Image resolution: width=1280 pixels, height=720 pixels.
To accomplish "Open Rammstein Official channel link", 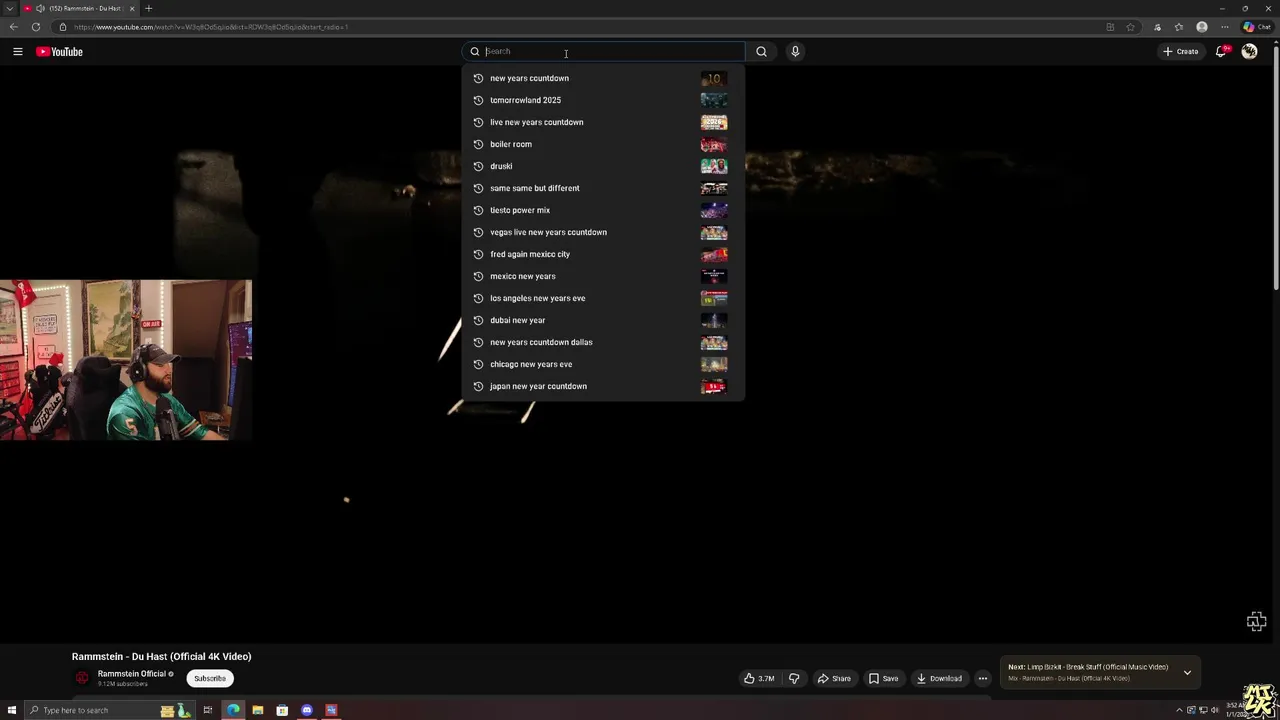I will pos(132,674).
